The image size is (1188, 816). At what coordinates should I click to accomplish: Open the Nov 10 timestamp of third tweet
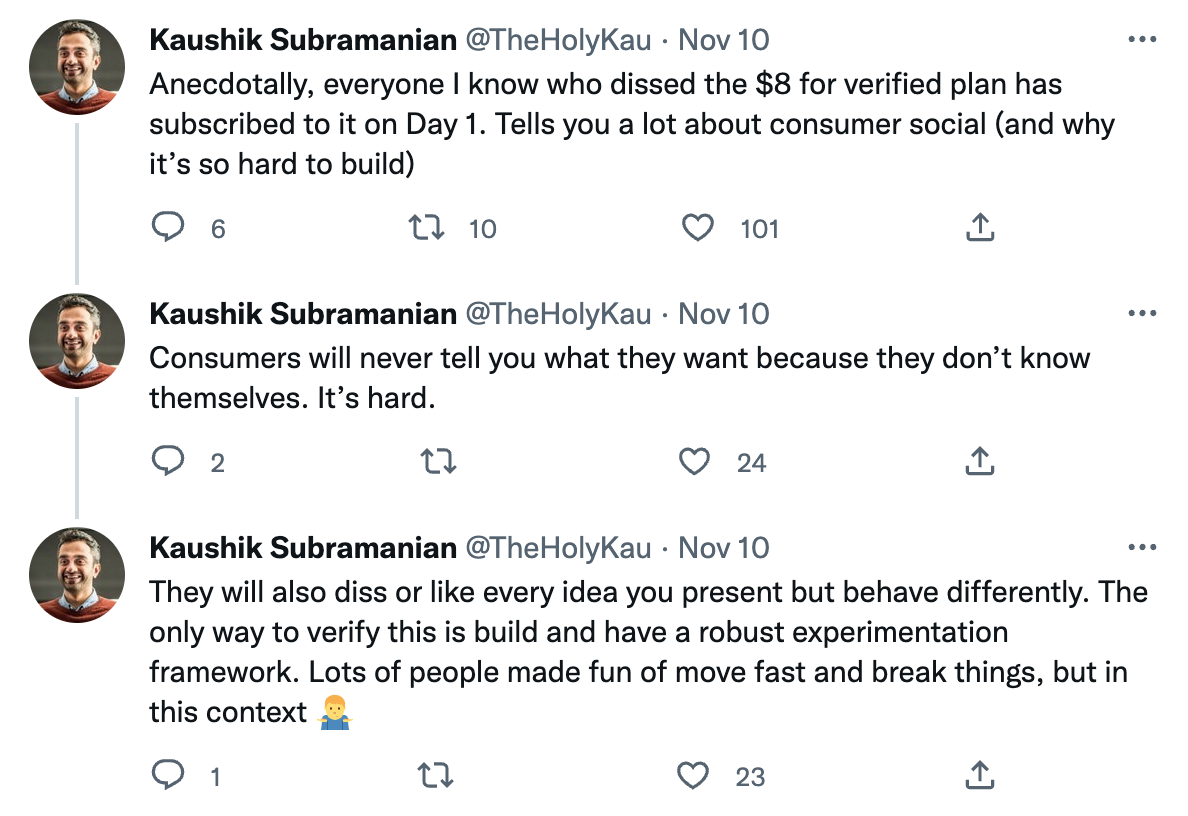tap(724, 548)
